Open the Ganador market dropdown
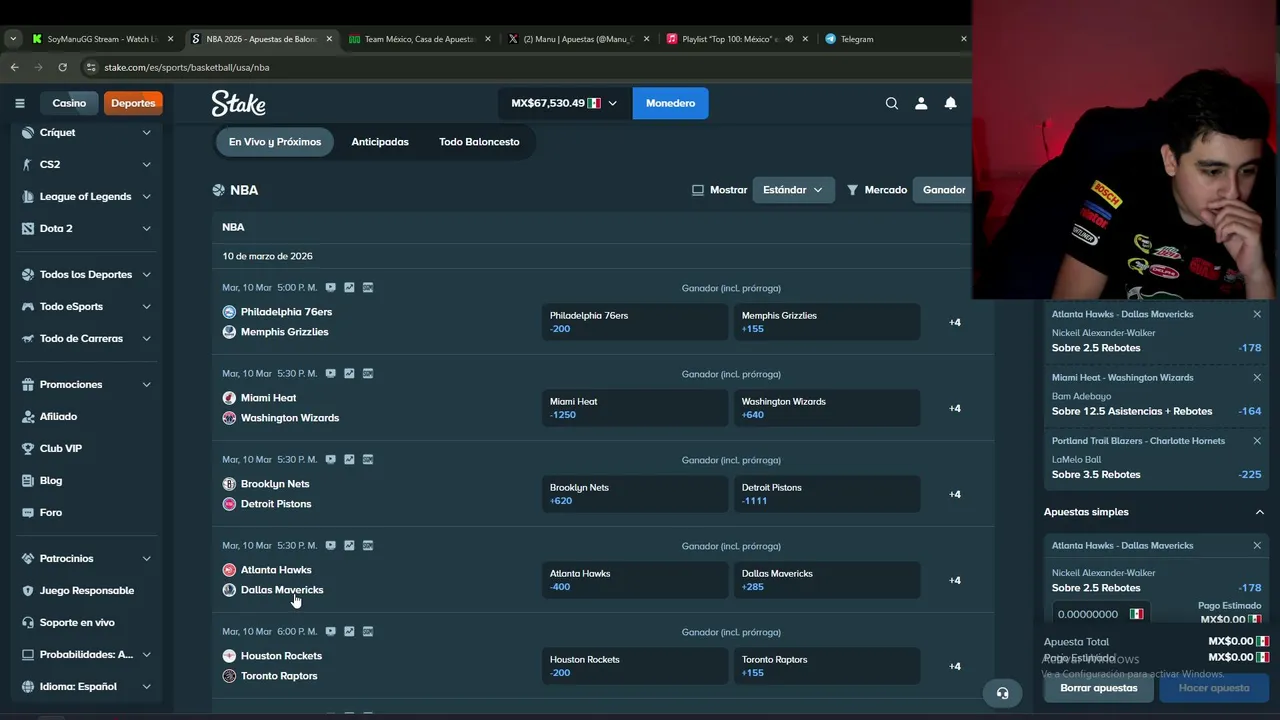 (x=943, y=190)
